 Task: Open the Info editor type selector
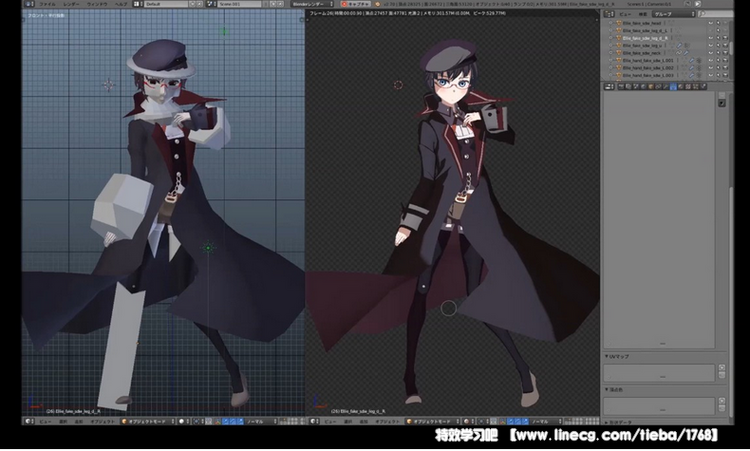[29, 4]
